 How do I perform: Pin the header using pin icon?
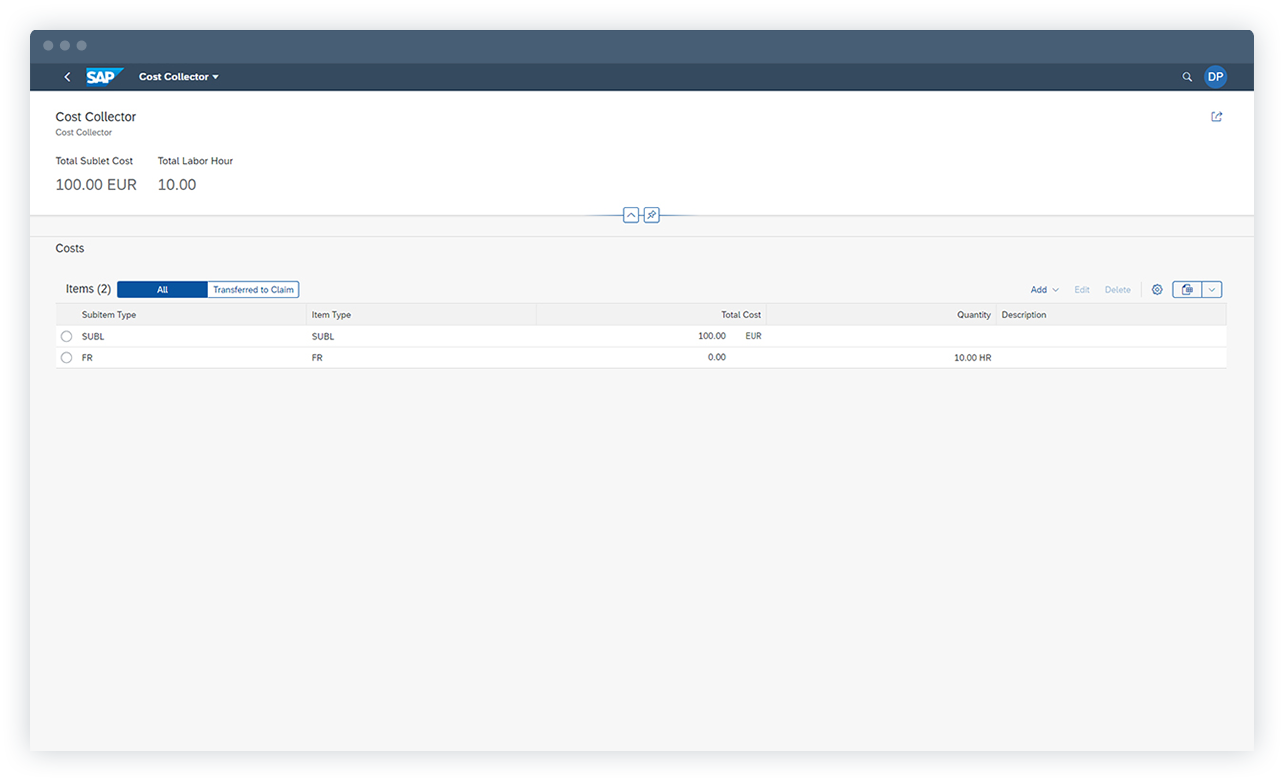tap(651, 214)
